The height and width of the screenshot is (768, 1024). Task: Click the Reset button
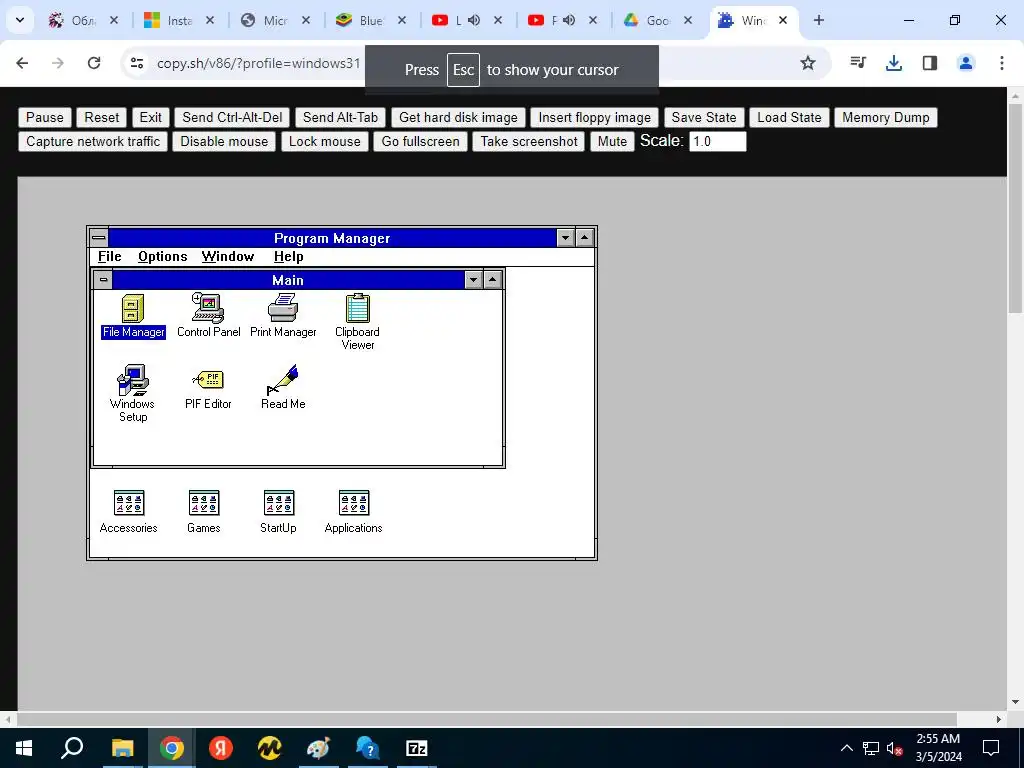[x=102, y=118]
